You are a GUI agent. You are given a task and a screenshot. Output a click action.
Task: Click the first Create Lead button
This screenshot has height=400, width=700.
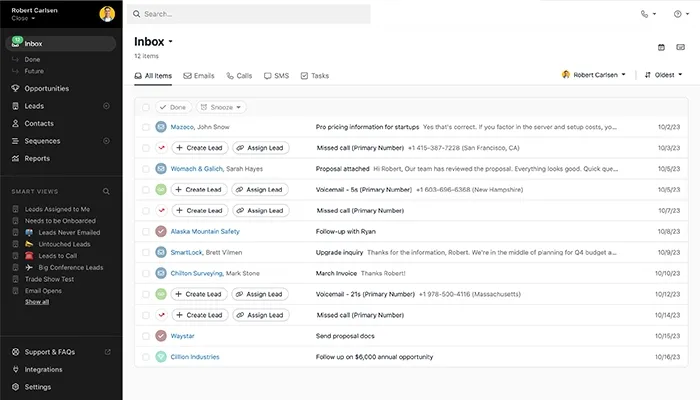click(198, 147)
